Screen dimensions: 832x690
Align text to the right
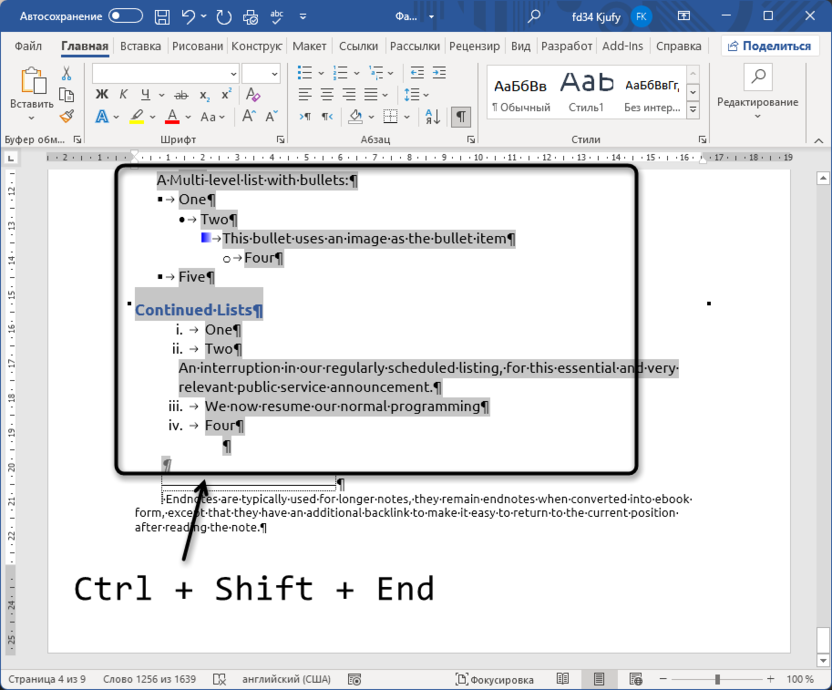349,95
